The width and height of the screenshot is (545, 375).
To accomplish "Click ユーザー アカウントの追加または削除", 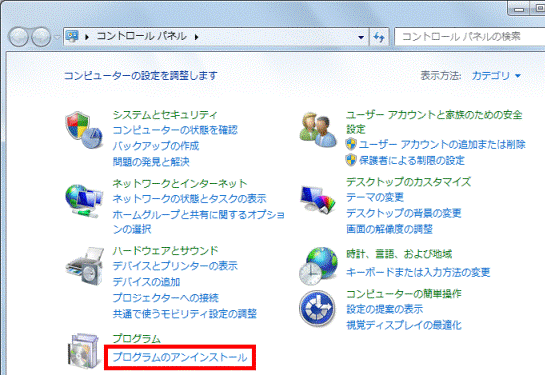I will [x=442, y=144].
